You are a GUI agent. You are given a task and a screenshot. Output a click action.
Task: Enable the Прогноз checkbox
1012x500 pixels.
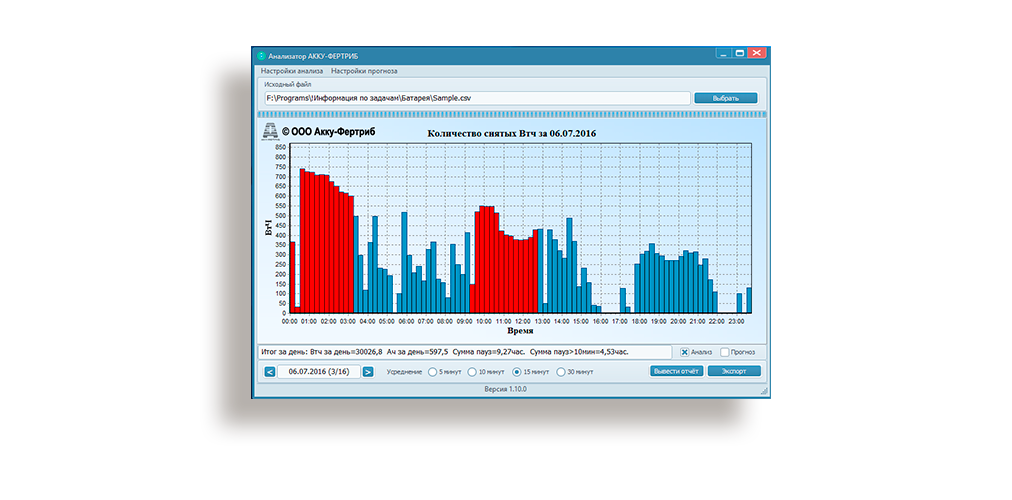tap(724, 352)
